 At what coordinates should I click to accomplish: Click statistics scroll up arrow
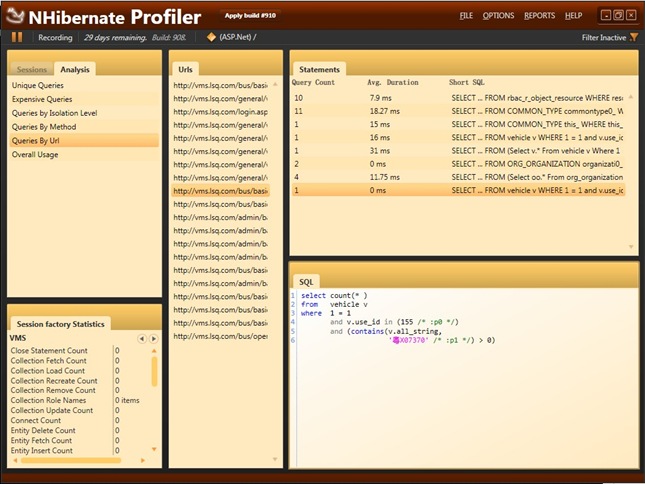point(154,351)
